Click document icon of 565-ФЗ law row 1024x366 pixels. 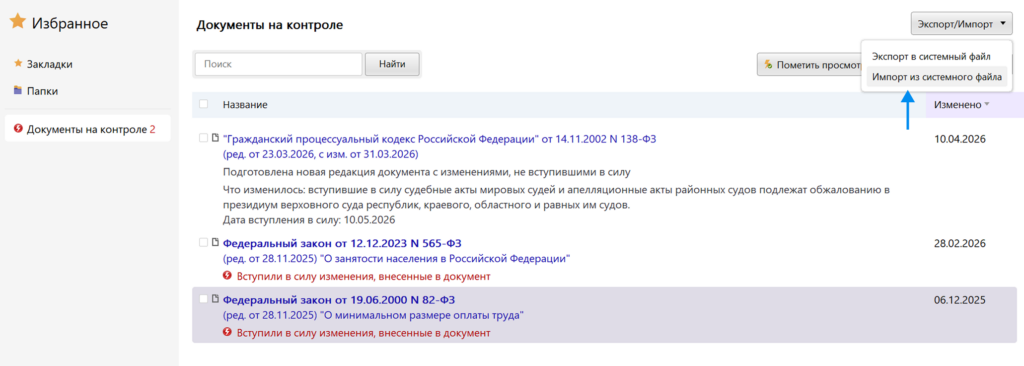pos(216,242)
